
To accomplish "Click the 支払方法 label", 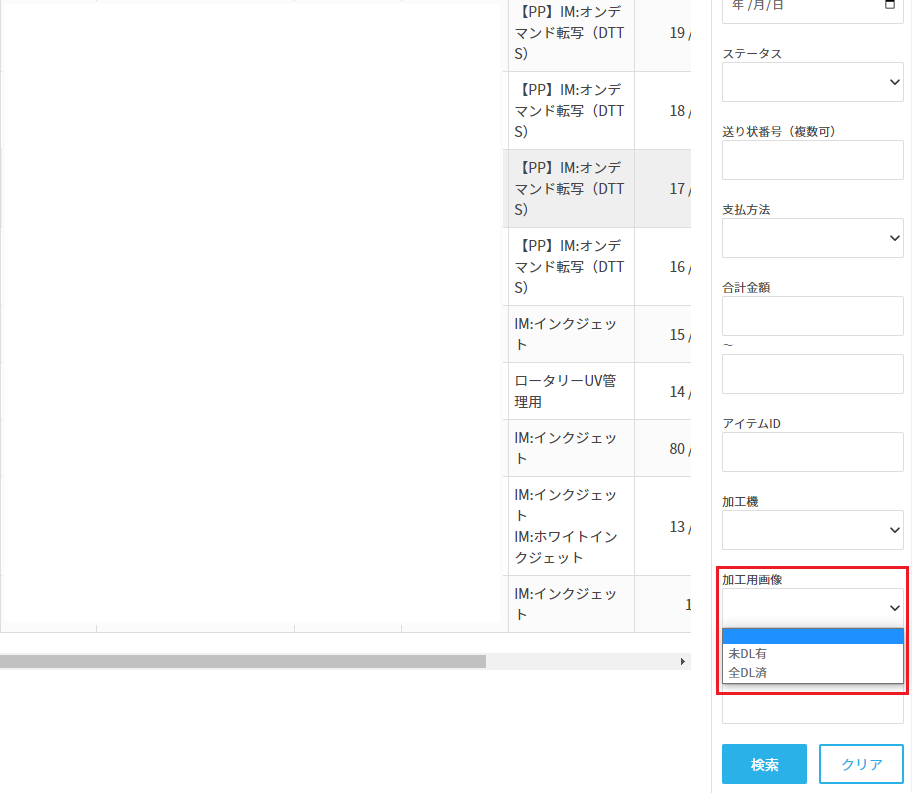I will click(x=746, y=209).
